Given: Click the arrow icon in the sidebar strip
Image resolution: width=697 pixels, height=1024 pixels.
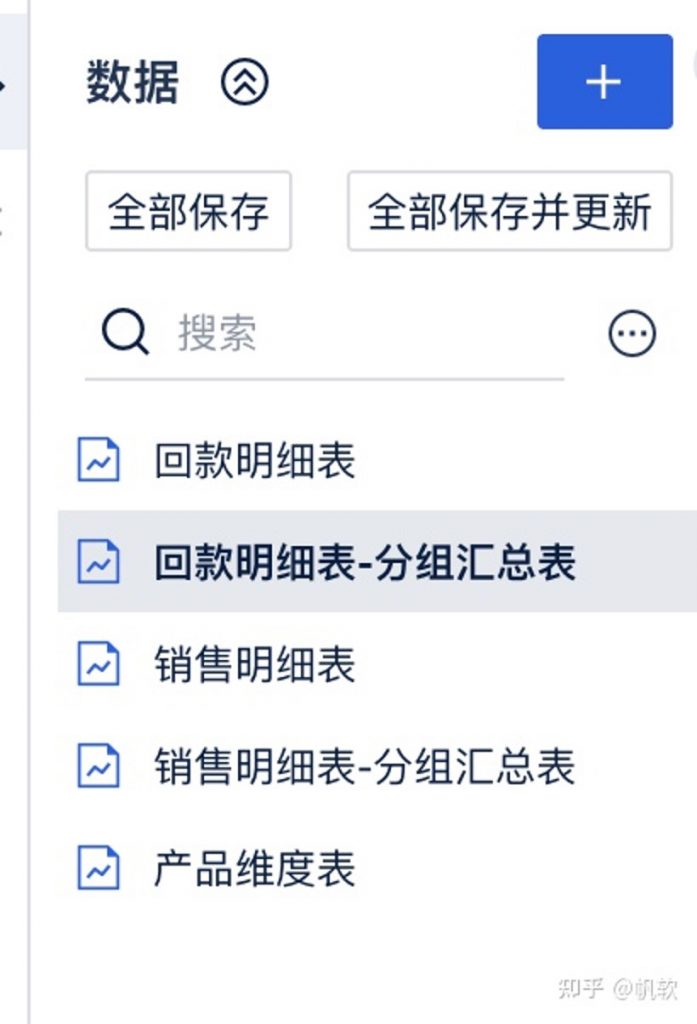Looking at the screenshot, I should pos(3,85).
